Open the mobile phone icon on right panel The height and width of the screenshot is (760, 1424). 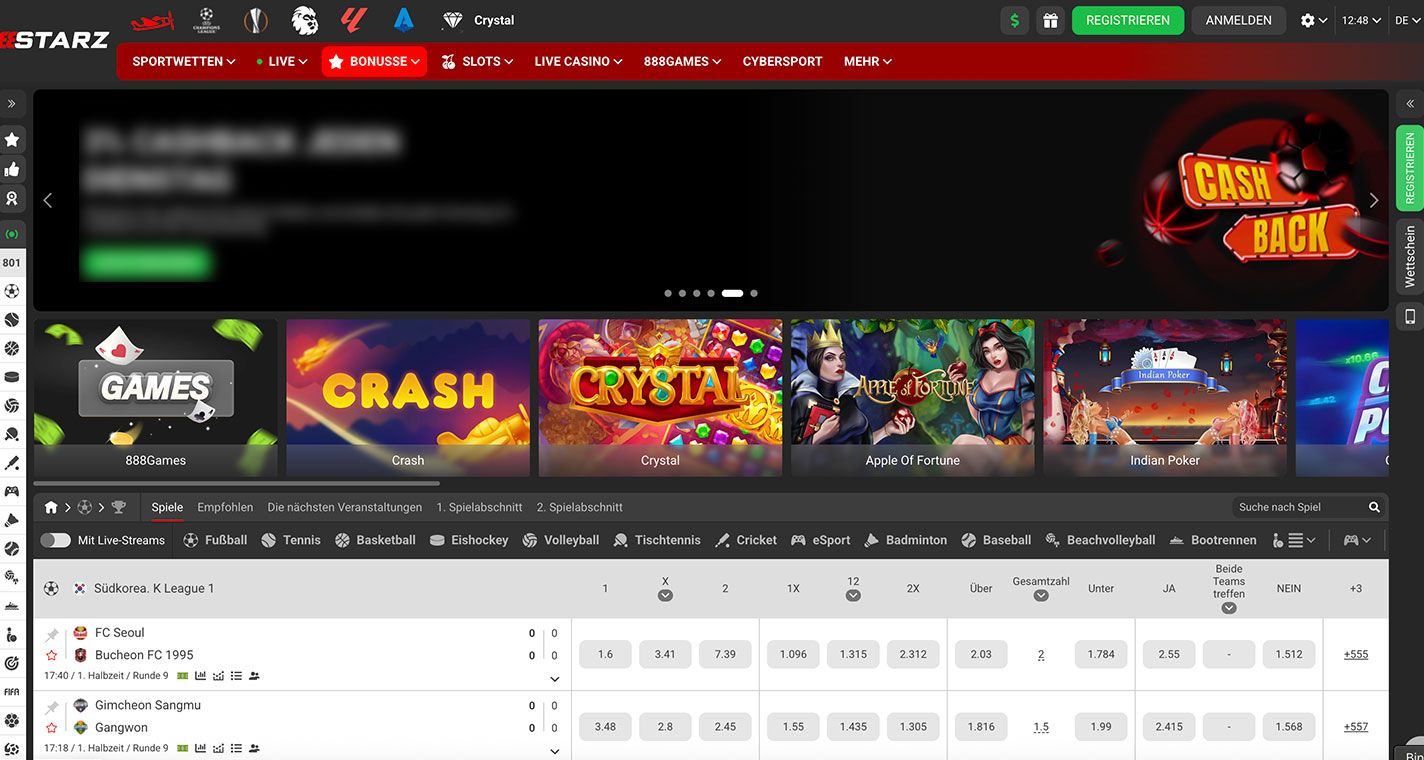tap(1410, 317)
